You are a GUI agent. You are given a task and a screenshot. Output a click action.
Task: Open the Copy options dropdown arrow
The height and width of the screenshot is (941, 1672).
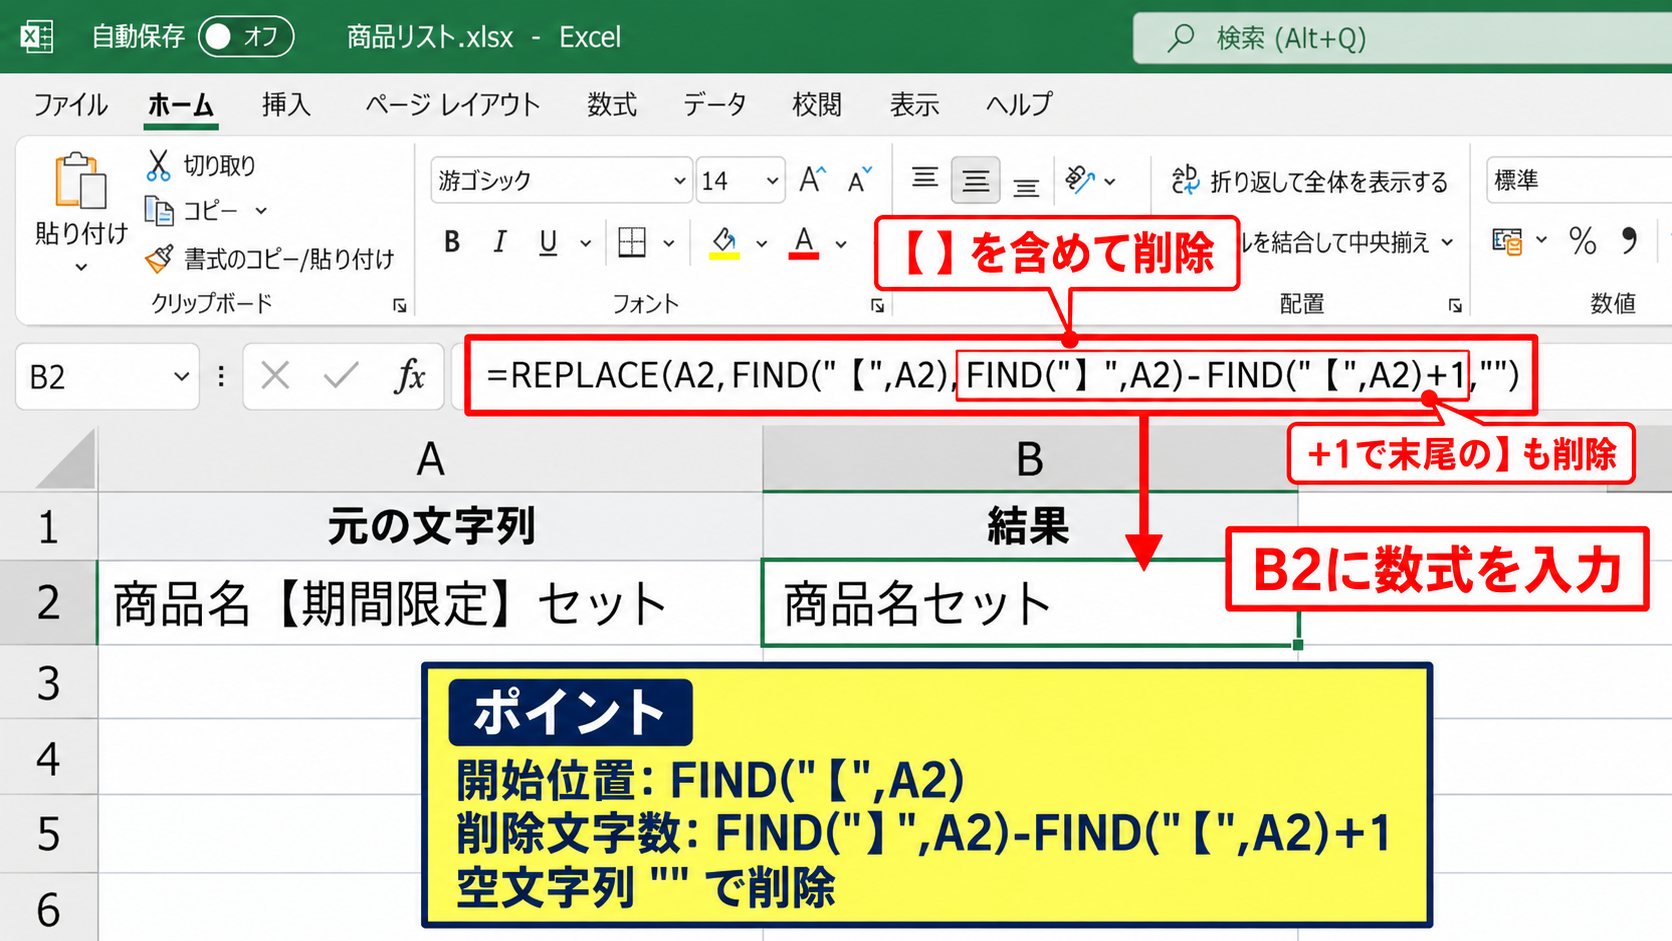[261, 211]
